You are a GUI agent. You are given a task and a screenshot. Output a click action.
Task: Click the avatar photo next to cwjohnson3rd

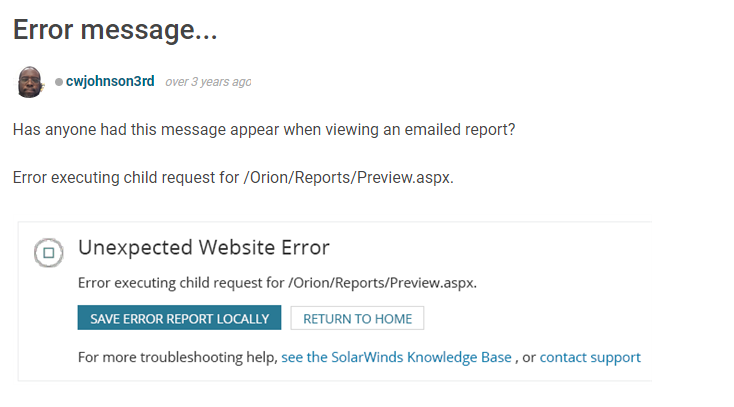point(30,82)
